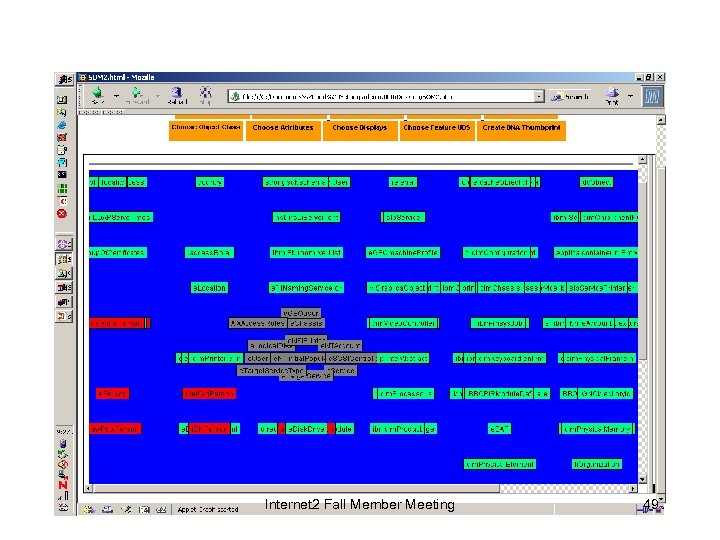The height and width of the screenshot is (540, 720).
Task: Click the Composer icon in status bar
Action: pos(126,509)
